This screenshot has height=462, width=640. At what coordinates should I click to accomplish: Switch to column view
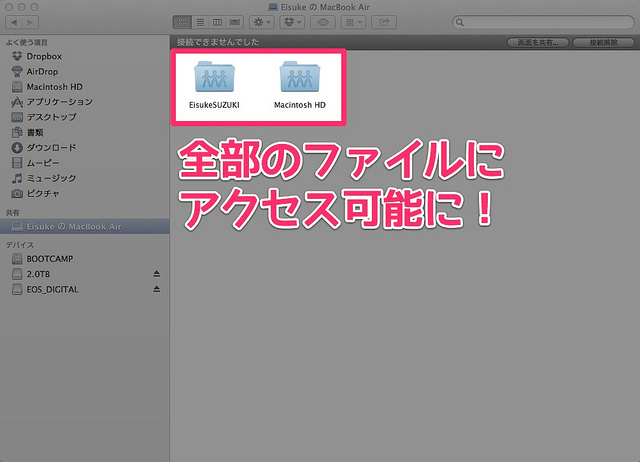point(218,22)
